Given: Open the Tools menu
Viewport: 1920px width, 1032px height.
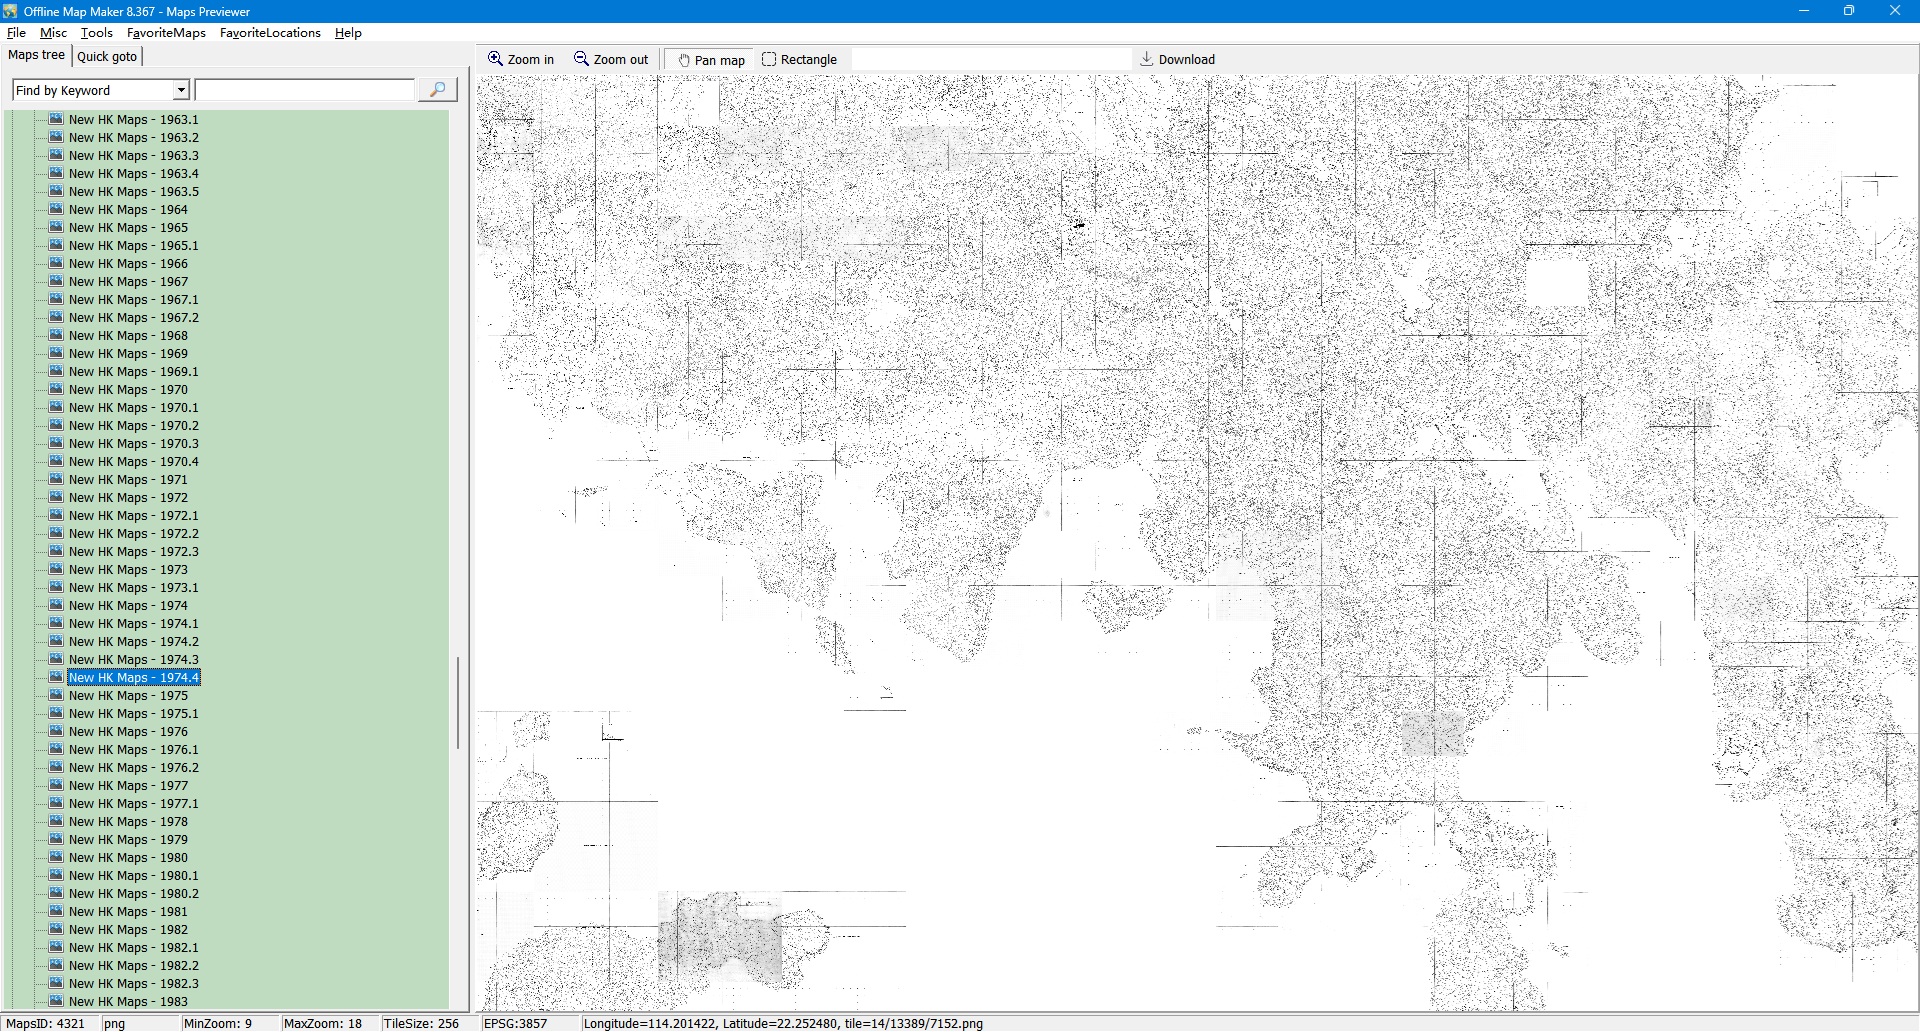Looking at the screenshot, I should pos(97,33).
